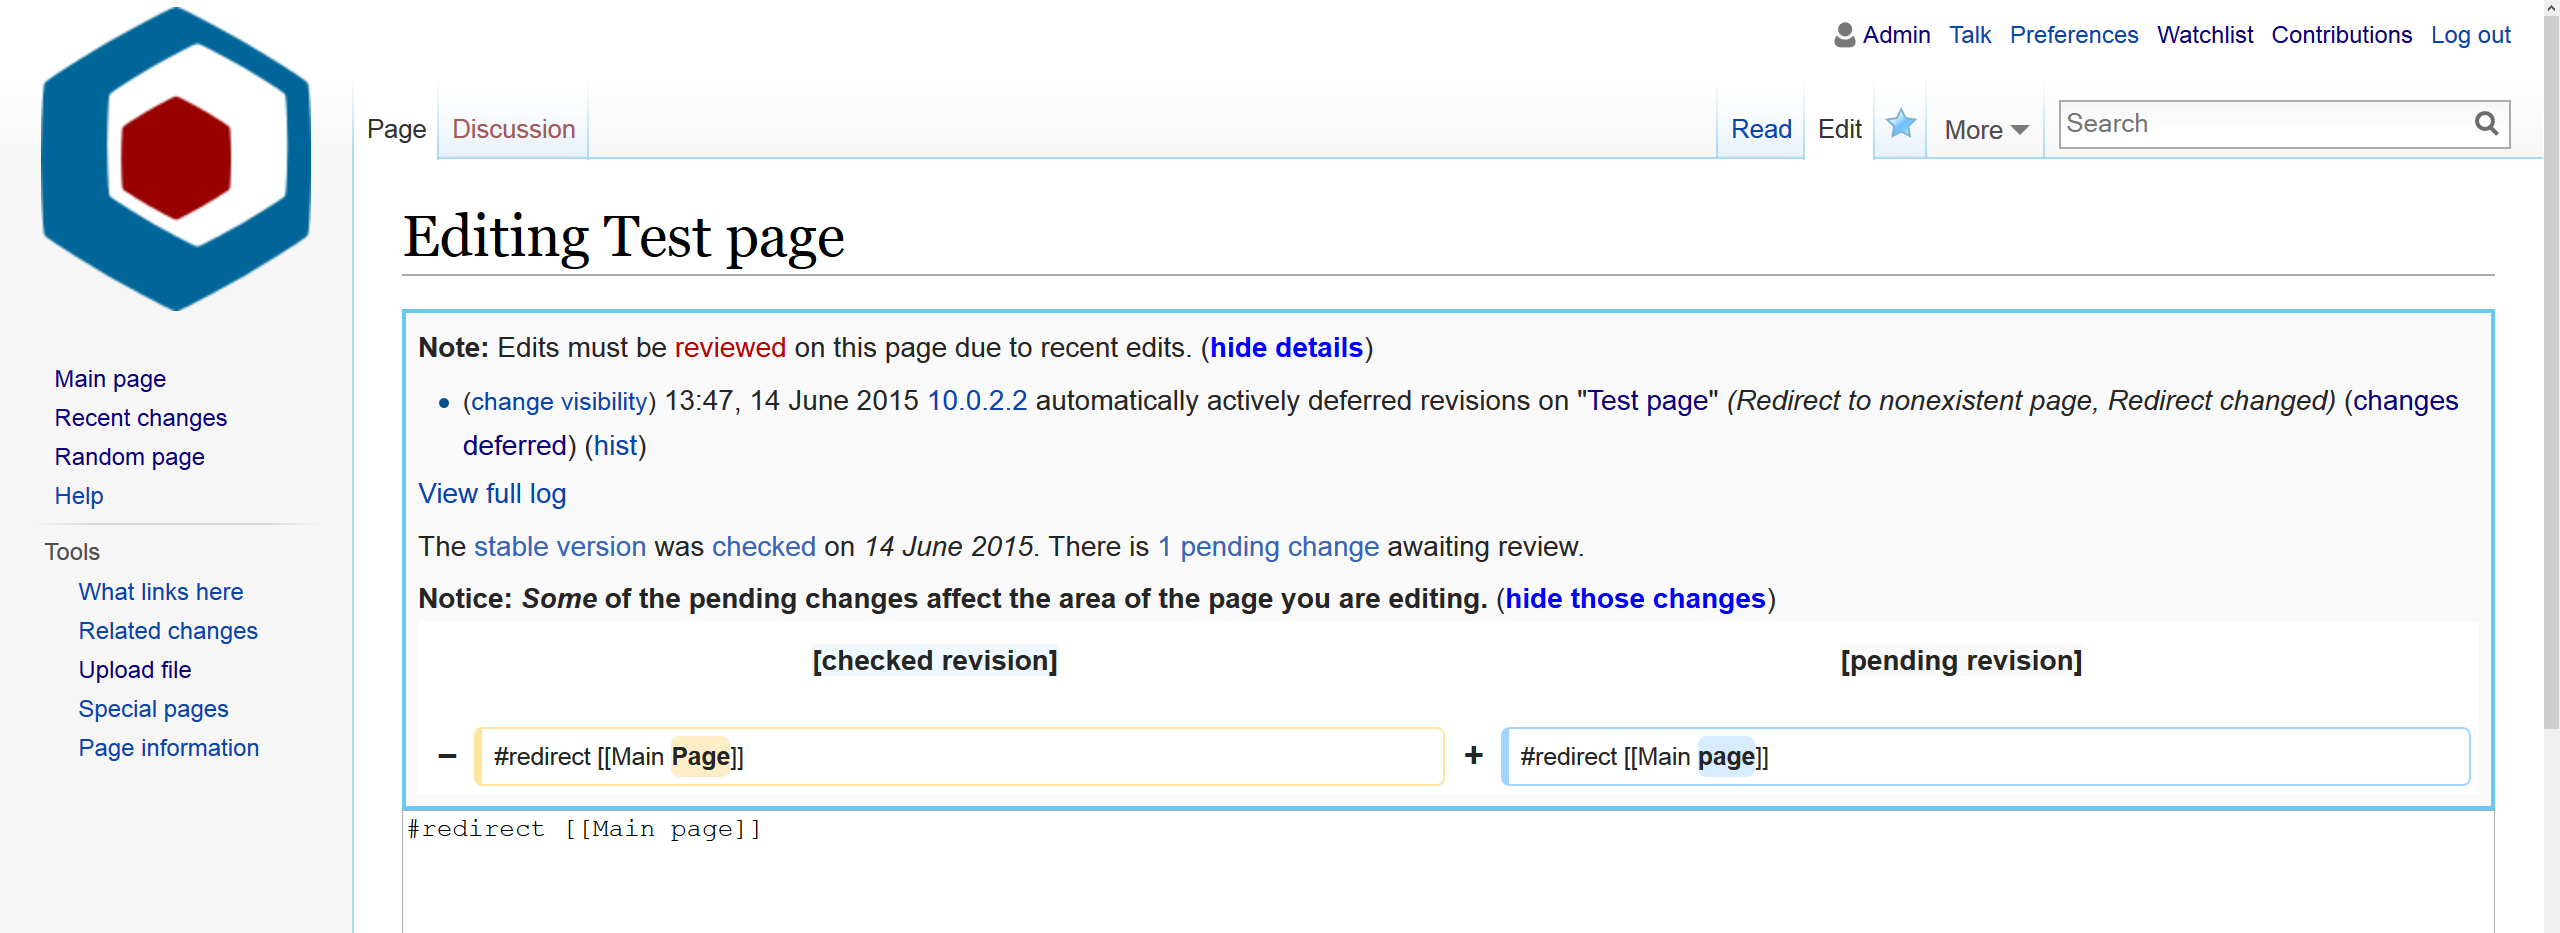This screenshot has height=933, width=2560.
Task: Open user 10.0.2.2 link
Action: [976, 401]
